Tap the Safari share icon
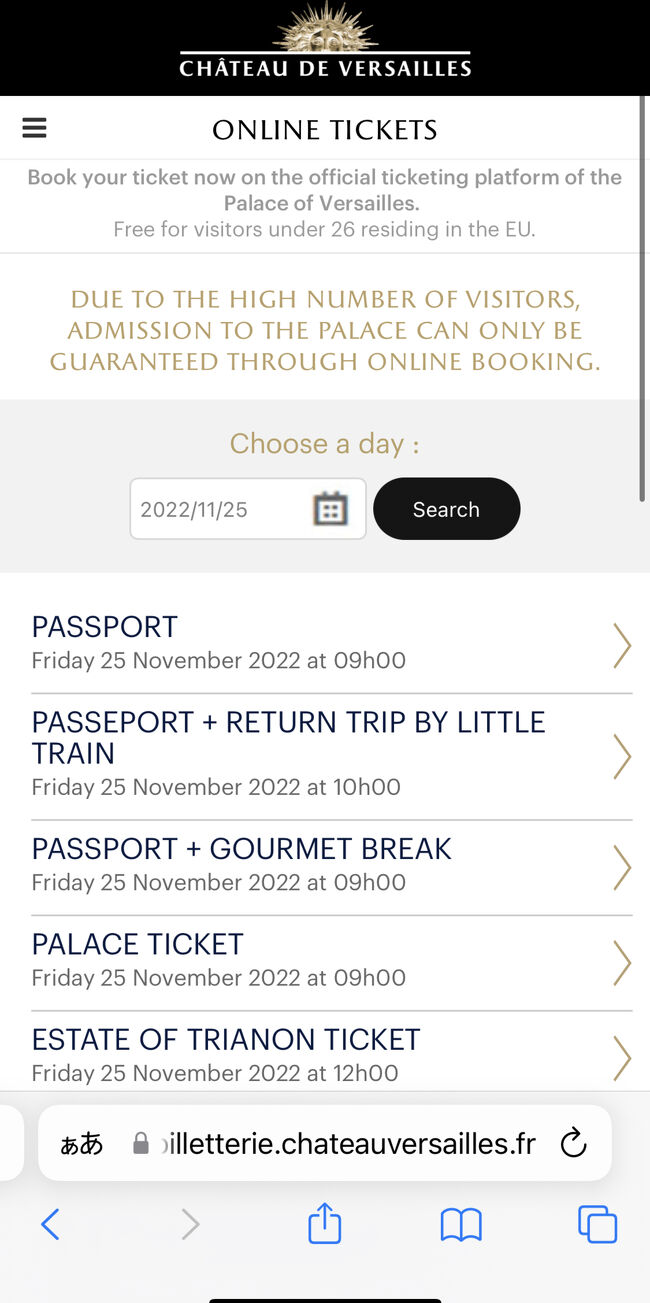 (325, 1223)
